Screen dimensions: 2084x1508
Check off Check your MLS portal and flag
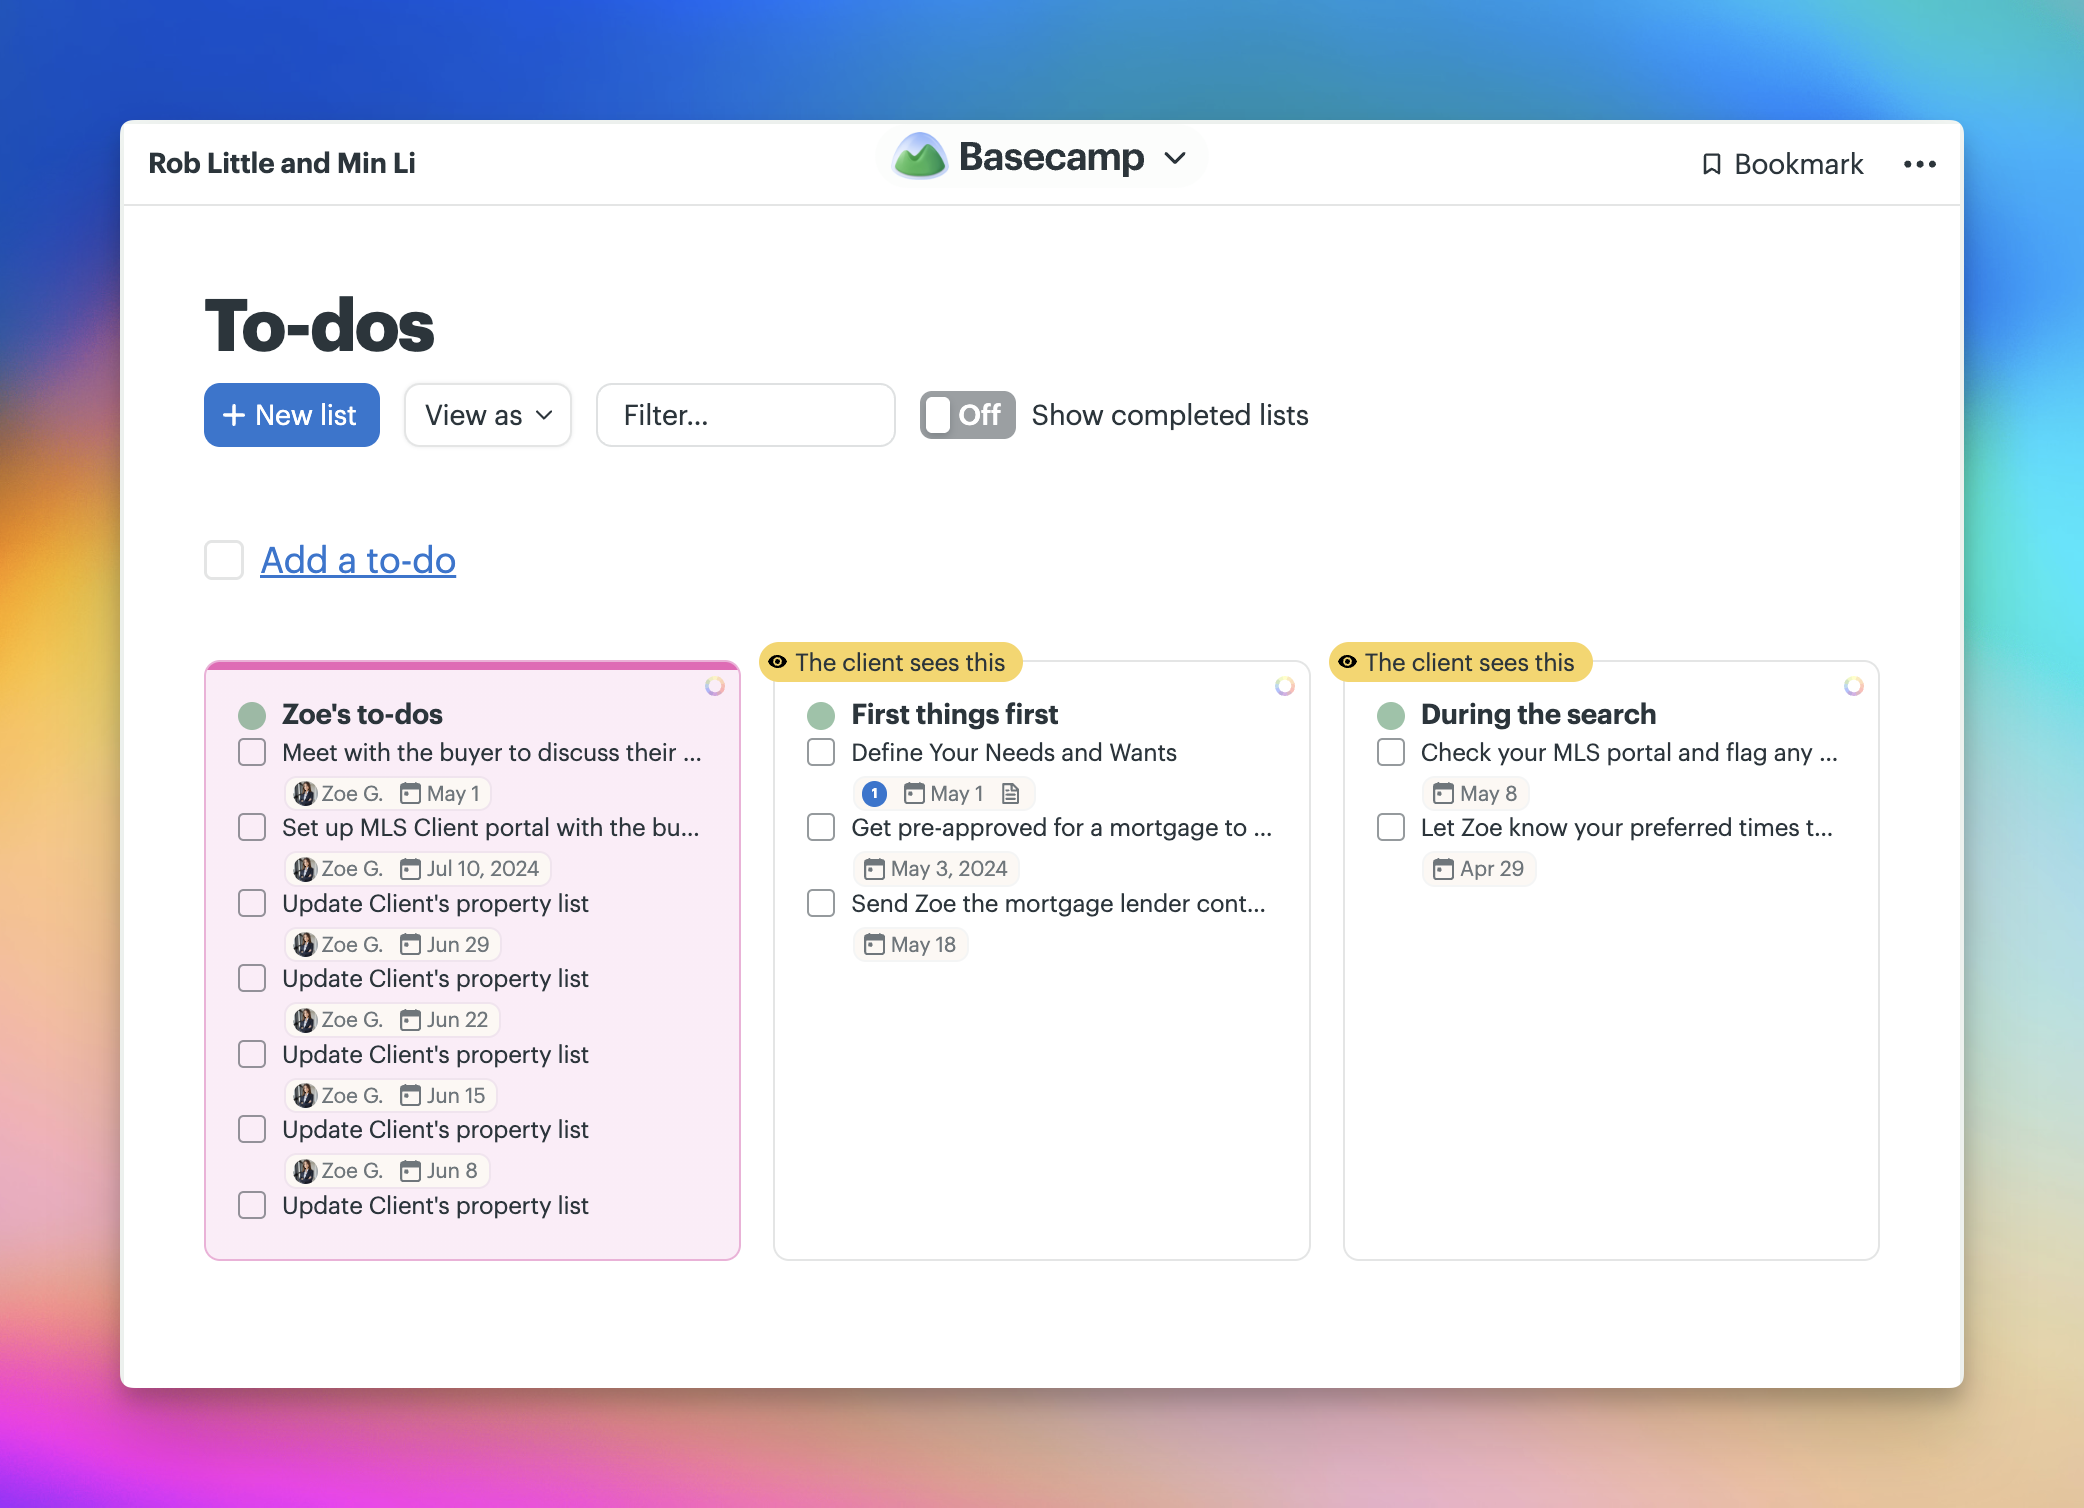click(1391, 752)
